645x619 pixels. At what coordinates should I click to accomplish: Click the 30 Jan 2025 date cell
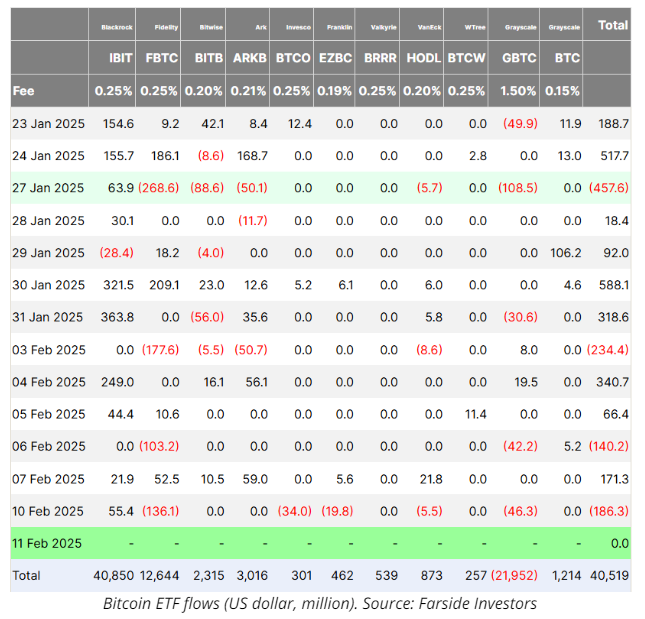48,285
